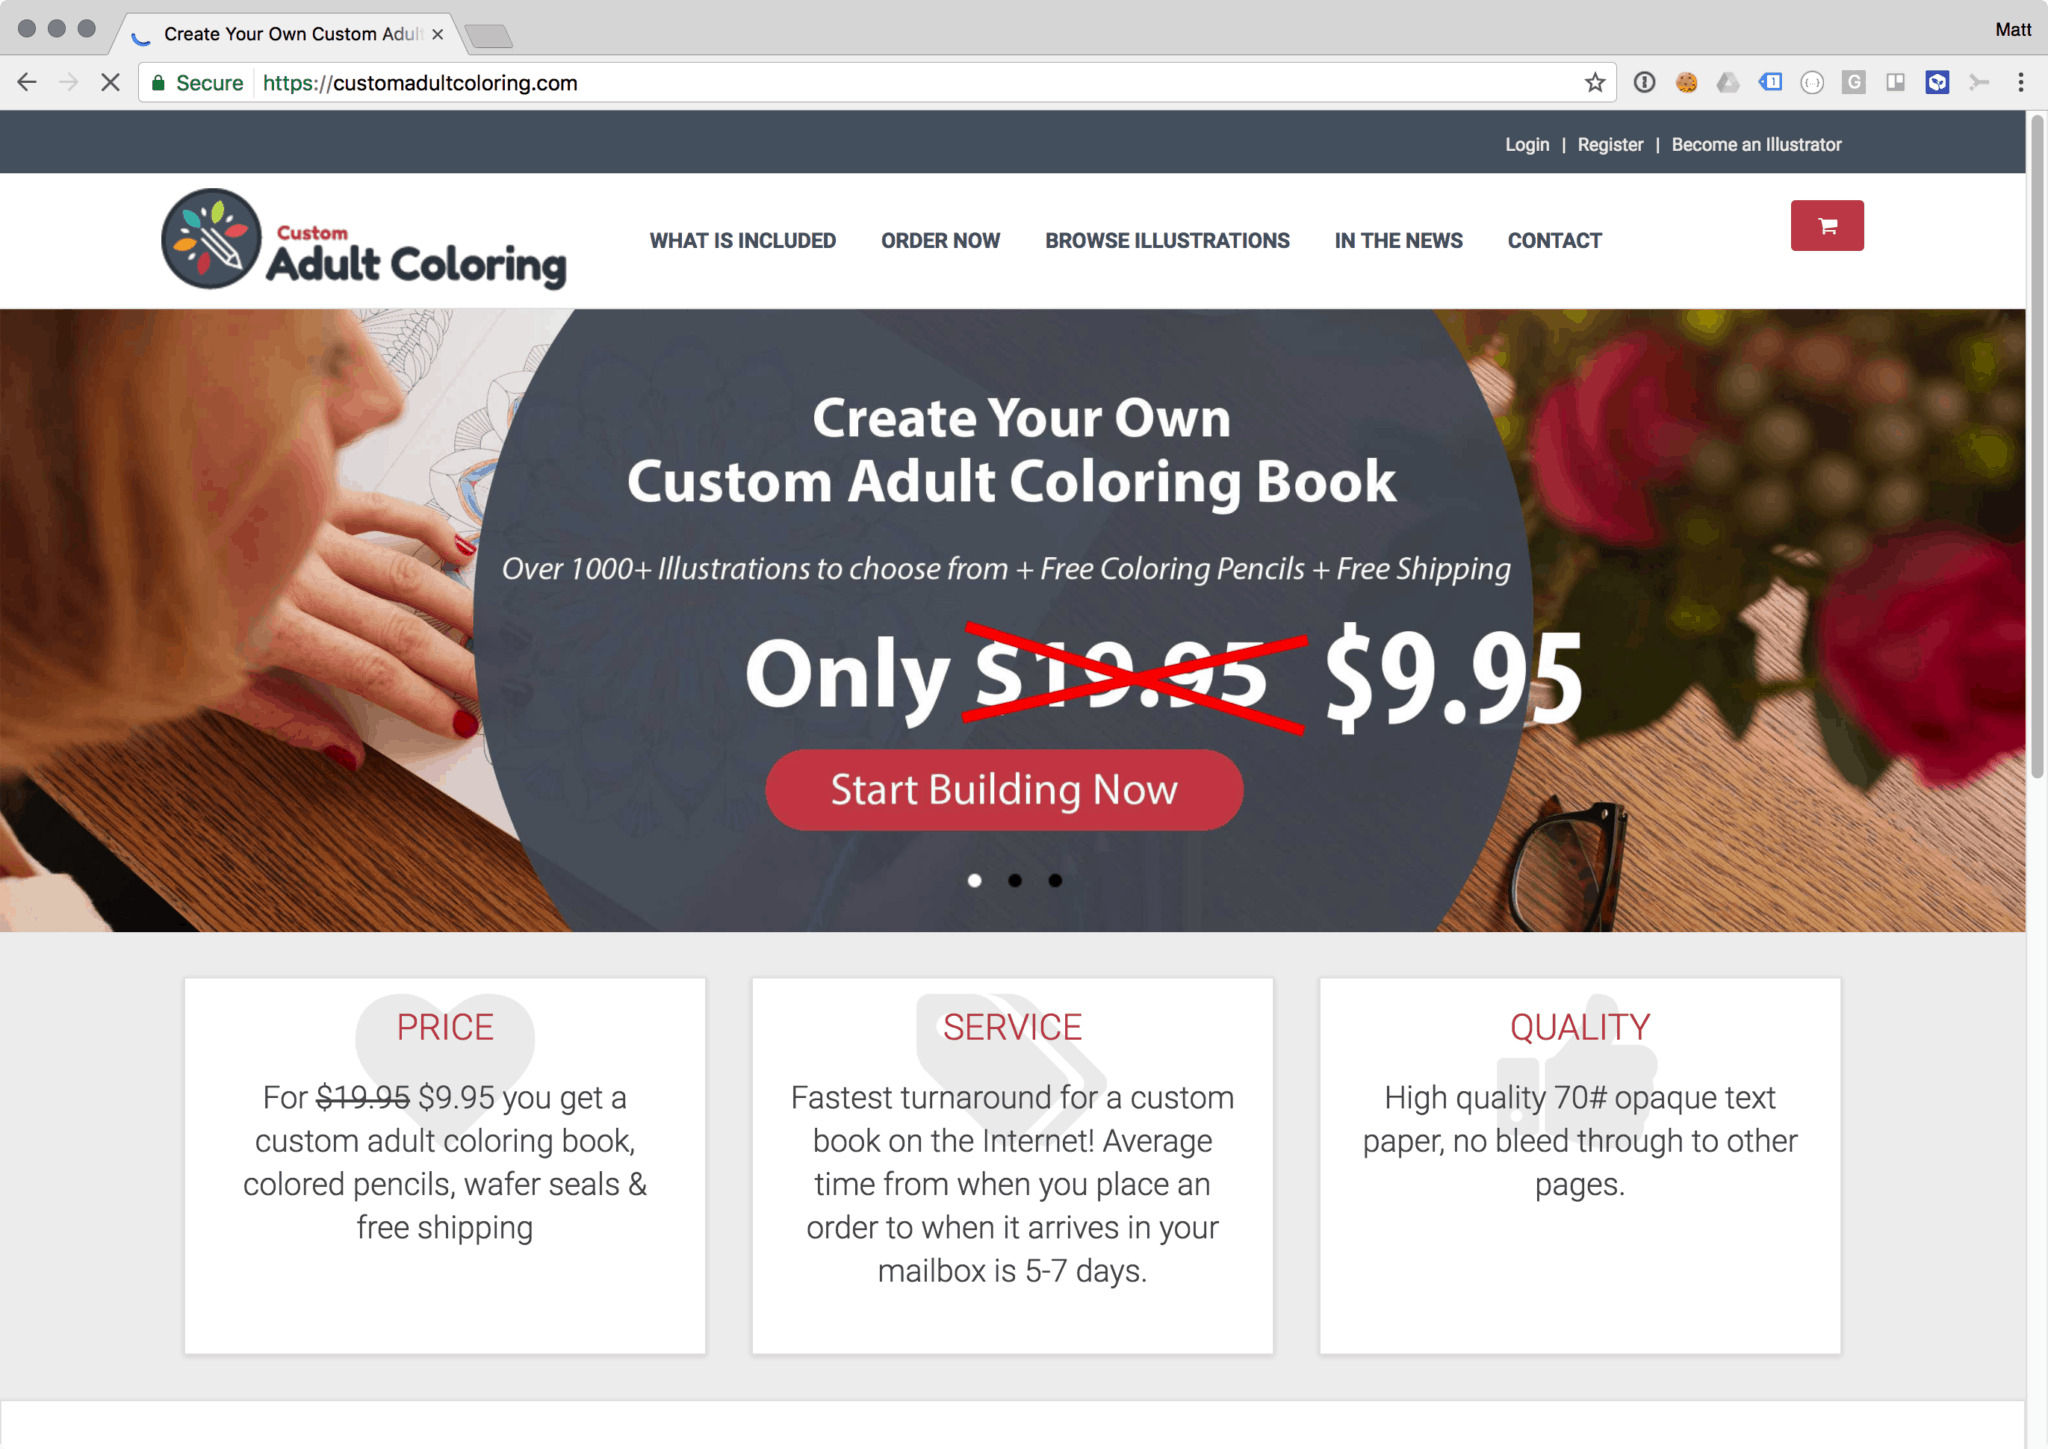Select the second carousel slide dot
Image resolution: width=2048 pixels, height=1449 pixels.
click(1014, 880)
